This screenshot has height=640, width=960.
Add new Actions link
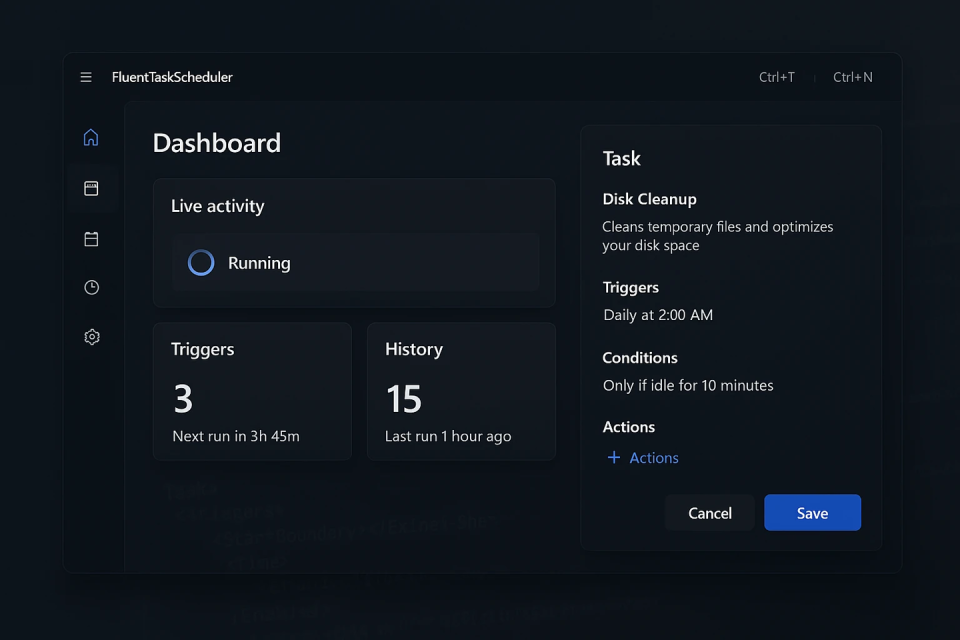pyautogui.click(x=654, y=457)
